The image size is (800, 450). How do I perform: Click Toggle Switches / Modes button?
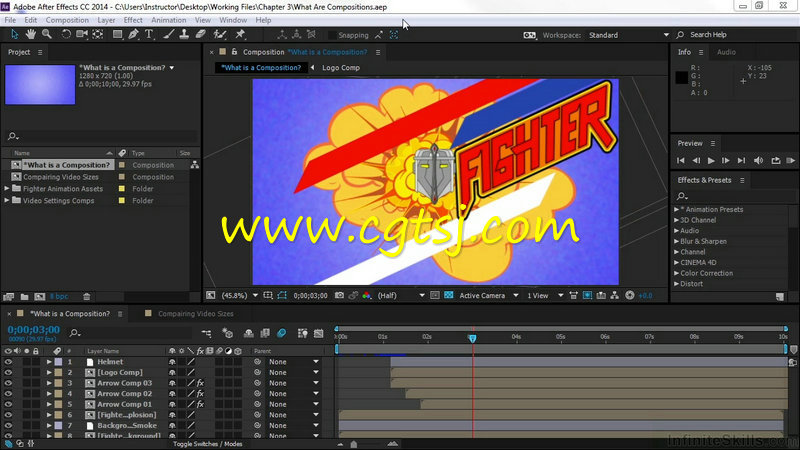tap(208, 444)
